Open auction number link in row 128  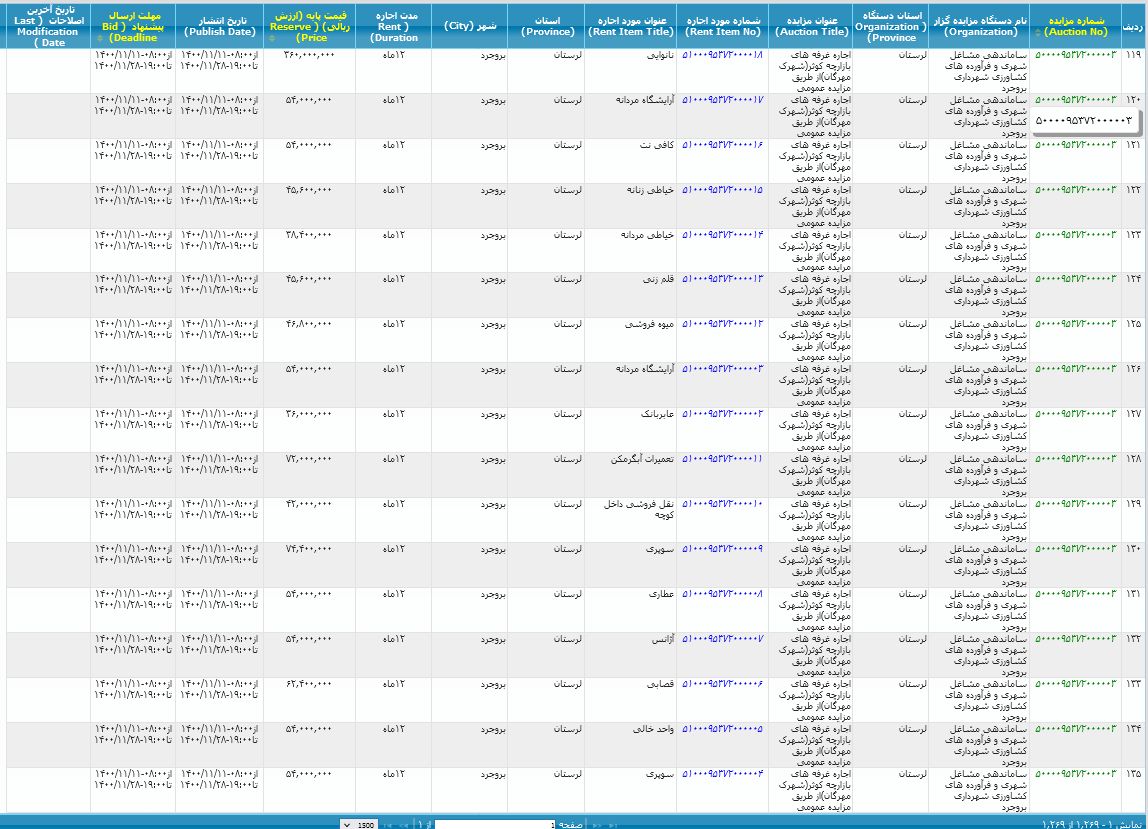click(x=1075, y=459)
